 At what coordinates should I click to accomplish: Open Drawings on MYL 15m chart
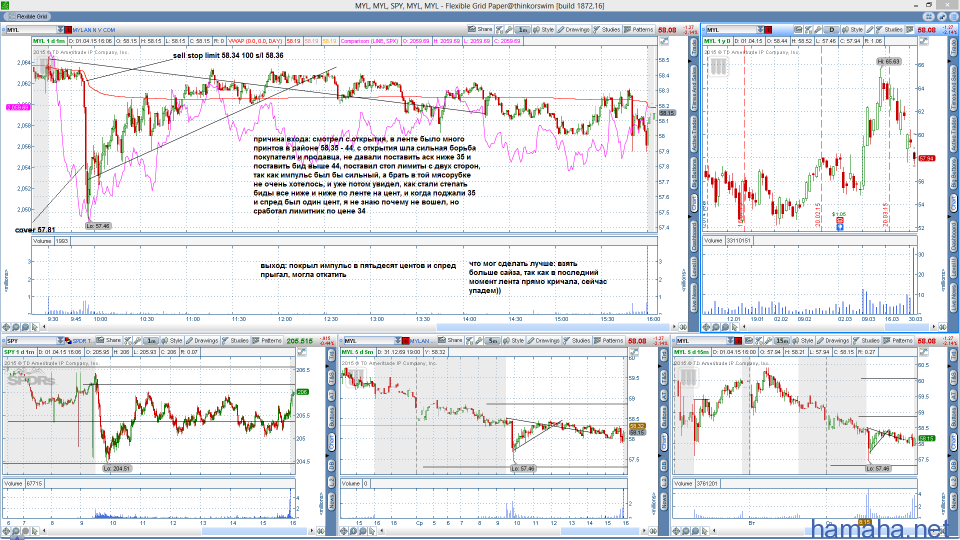coord(833,340)
